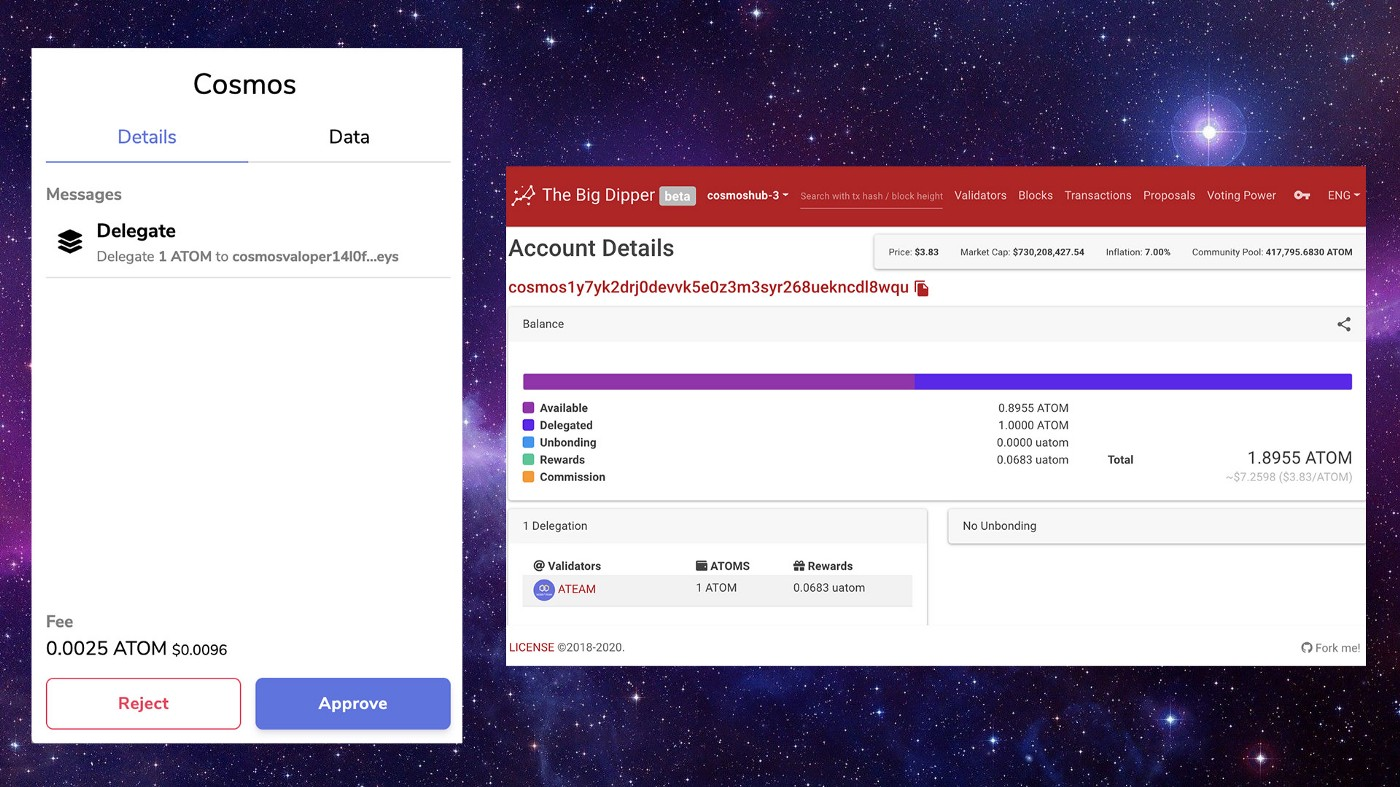Open the ATEAM validator link
The width and height of the screenshot is (1400, 787).
click(x=577, y=589)
